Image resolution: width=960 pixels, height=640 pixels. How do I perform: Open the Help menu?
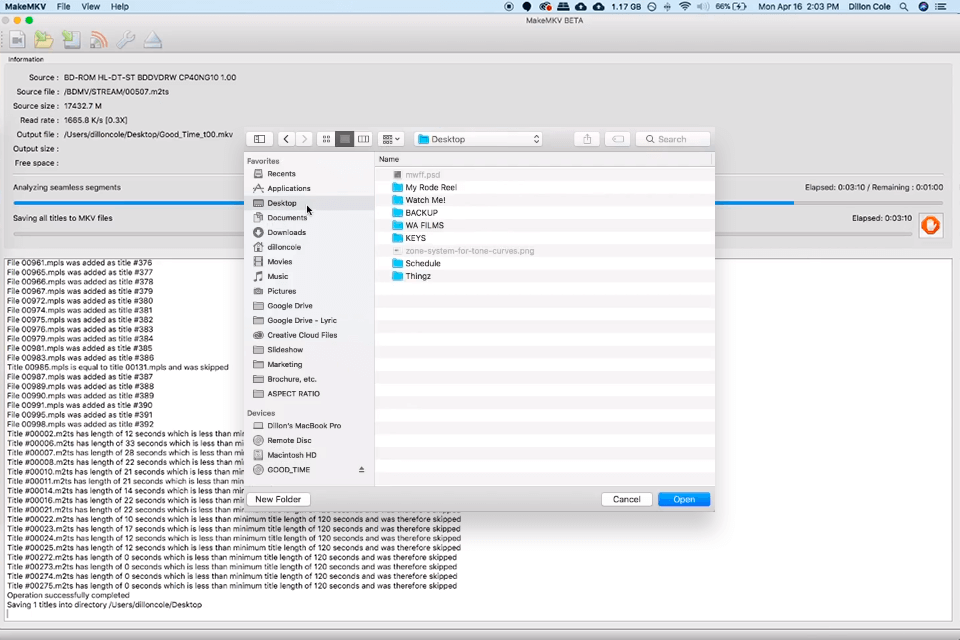(x=119, y=6)
